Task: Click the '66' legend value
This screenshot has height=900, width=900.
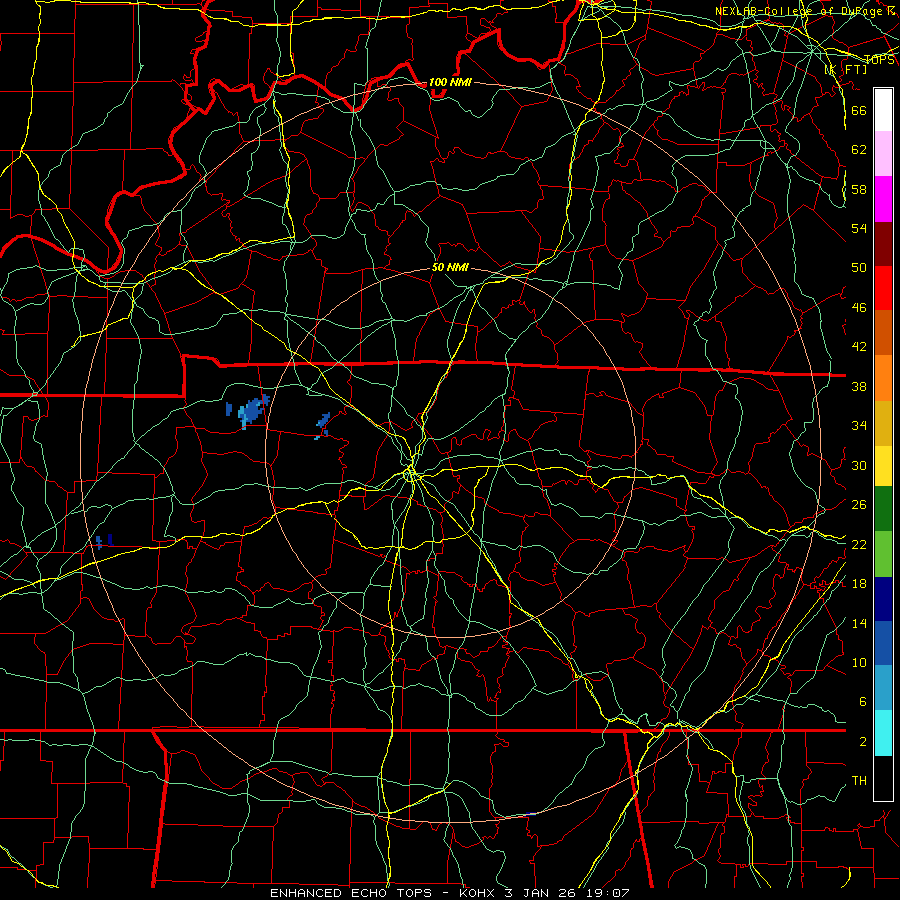Action: click(x=859, y=110)
